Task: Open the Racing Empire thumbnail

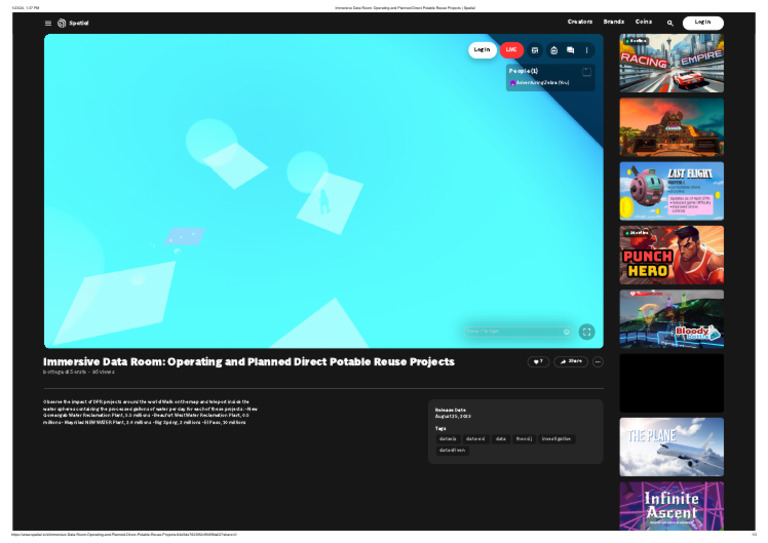Action: click(671, 61)
